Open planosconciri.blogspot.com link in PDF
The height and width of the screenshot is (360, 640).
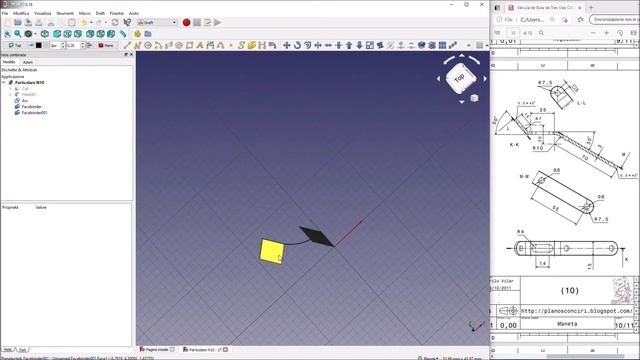coord(576,311)
